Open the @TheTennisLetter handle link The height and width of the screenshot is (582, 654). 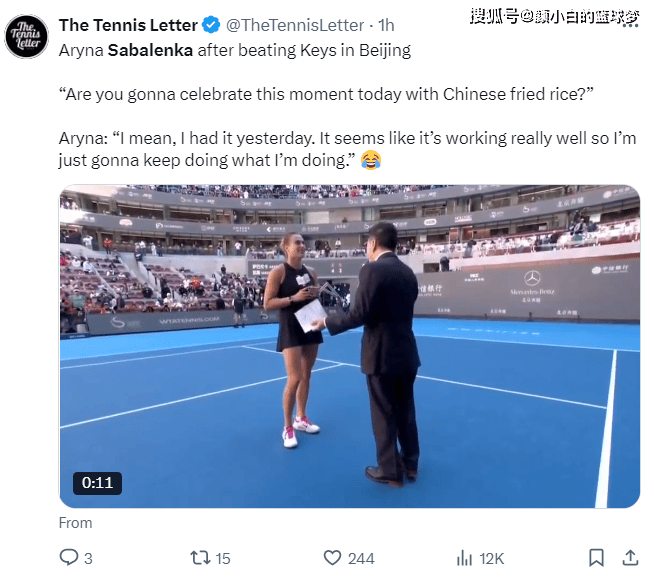pyautogui.click(x=295, y=25)
